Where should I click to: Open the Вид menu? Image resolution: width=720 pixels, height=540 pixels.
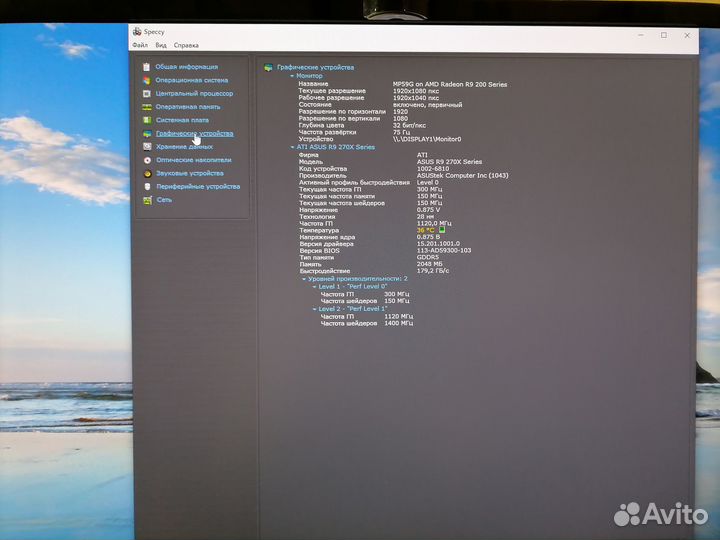[161, 45]
